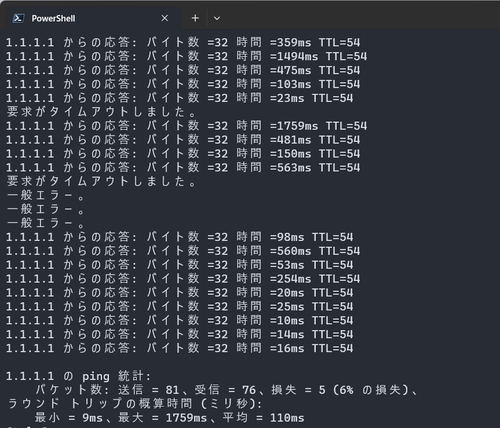Click the PowerShell icon in the tab
This screenshot has height=428, width=500.
[18, 18]
